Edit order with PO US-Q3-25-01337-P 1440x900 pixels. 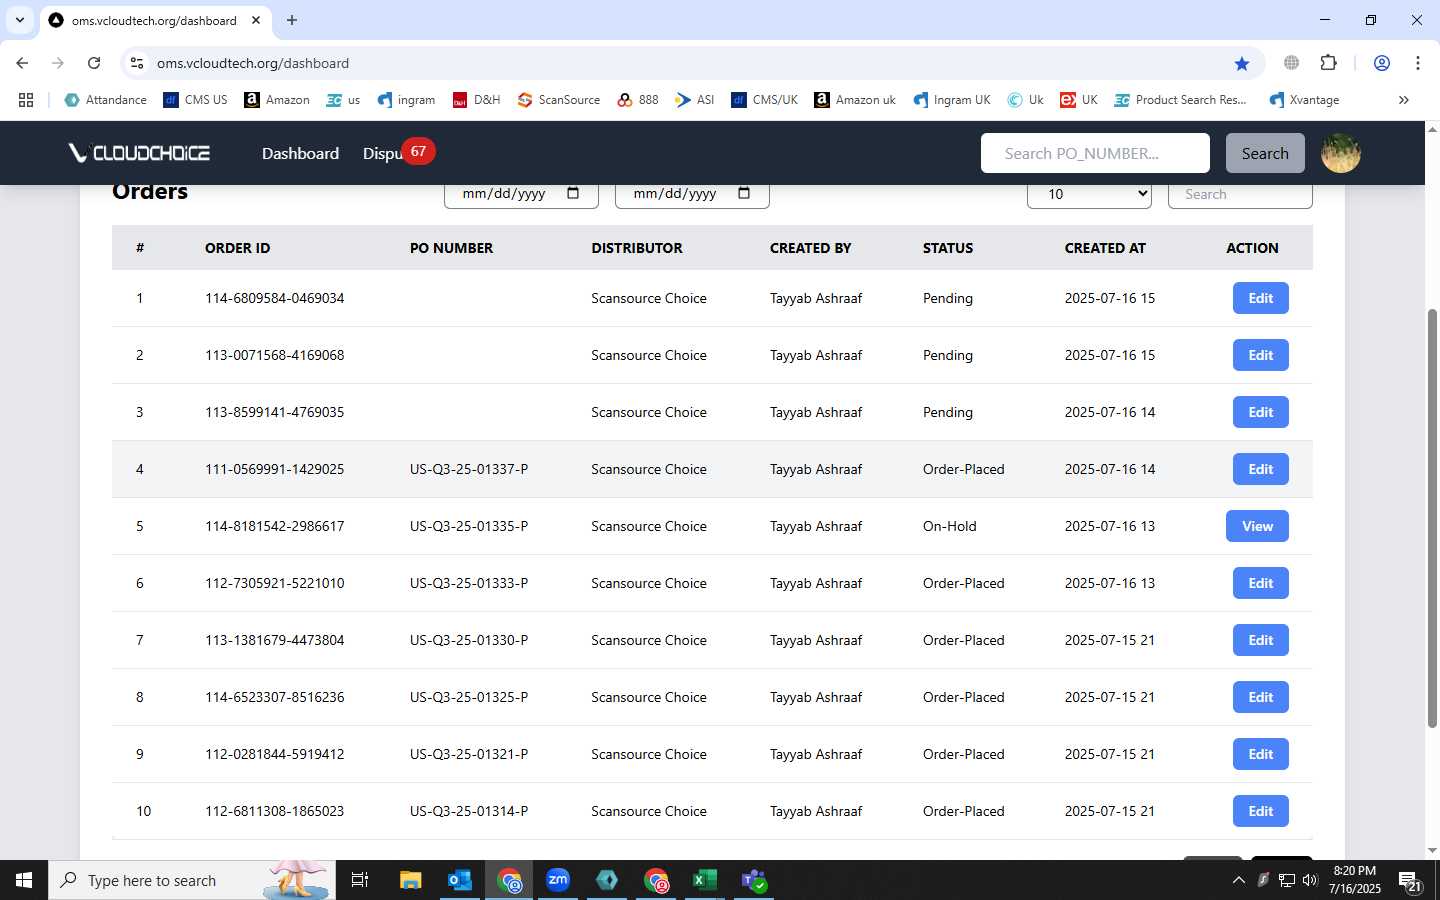[x=1260, y=469]
